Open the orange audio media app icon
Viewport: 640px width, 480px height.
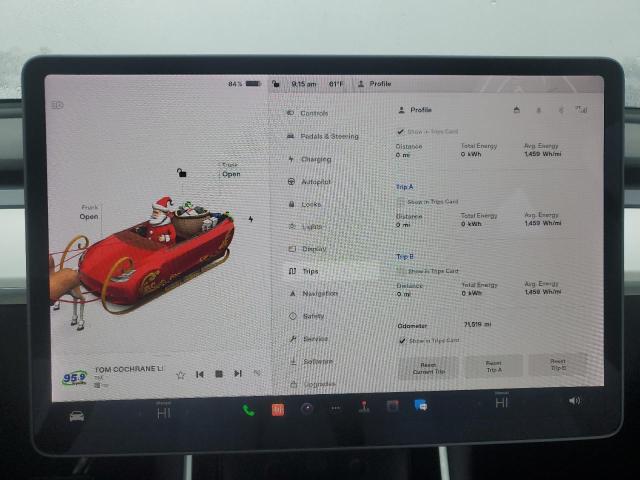[x=278, y=409]
